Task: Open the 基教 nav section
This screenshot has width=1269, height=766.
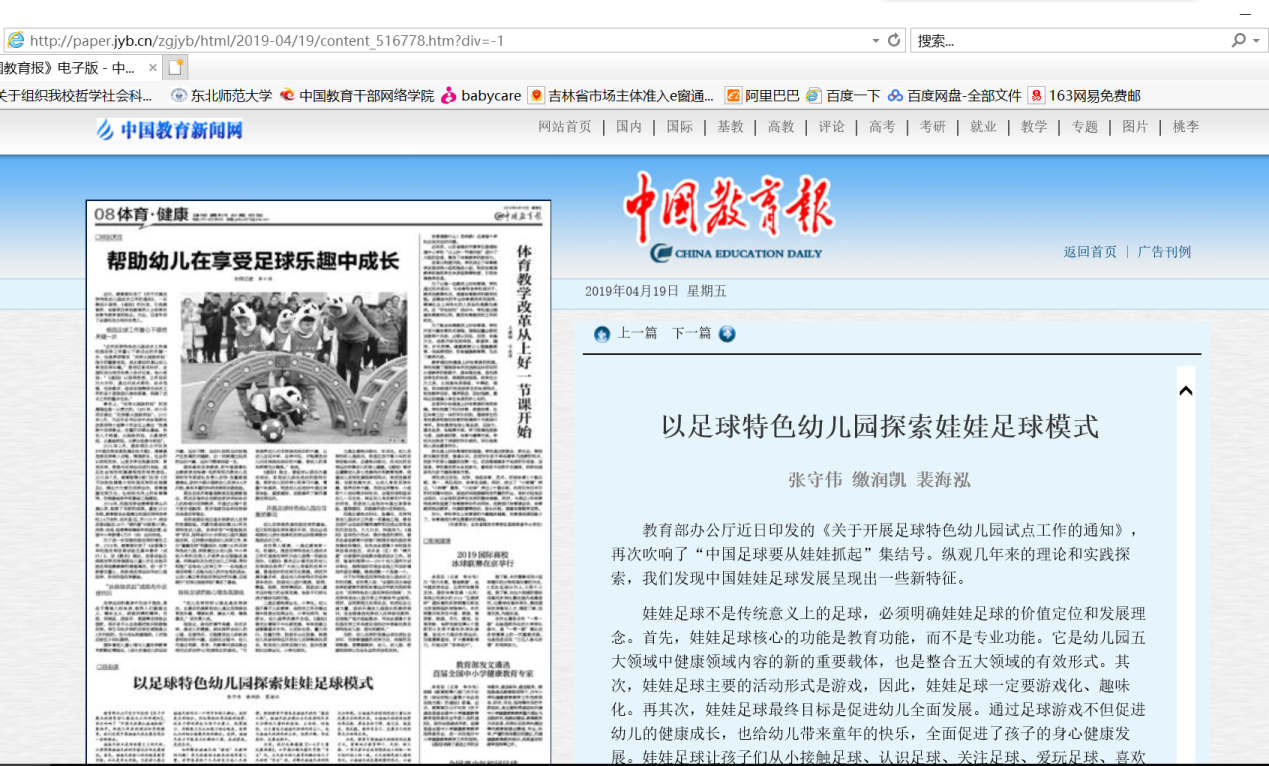Action: click(730, 127)
